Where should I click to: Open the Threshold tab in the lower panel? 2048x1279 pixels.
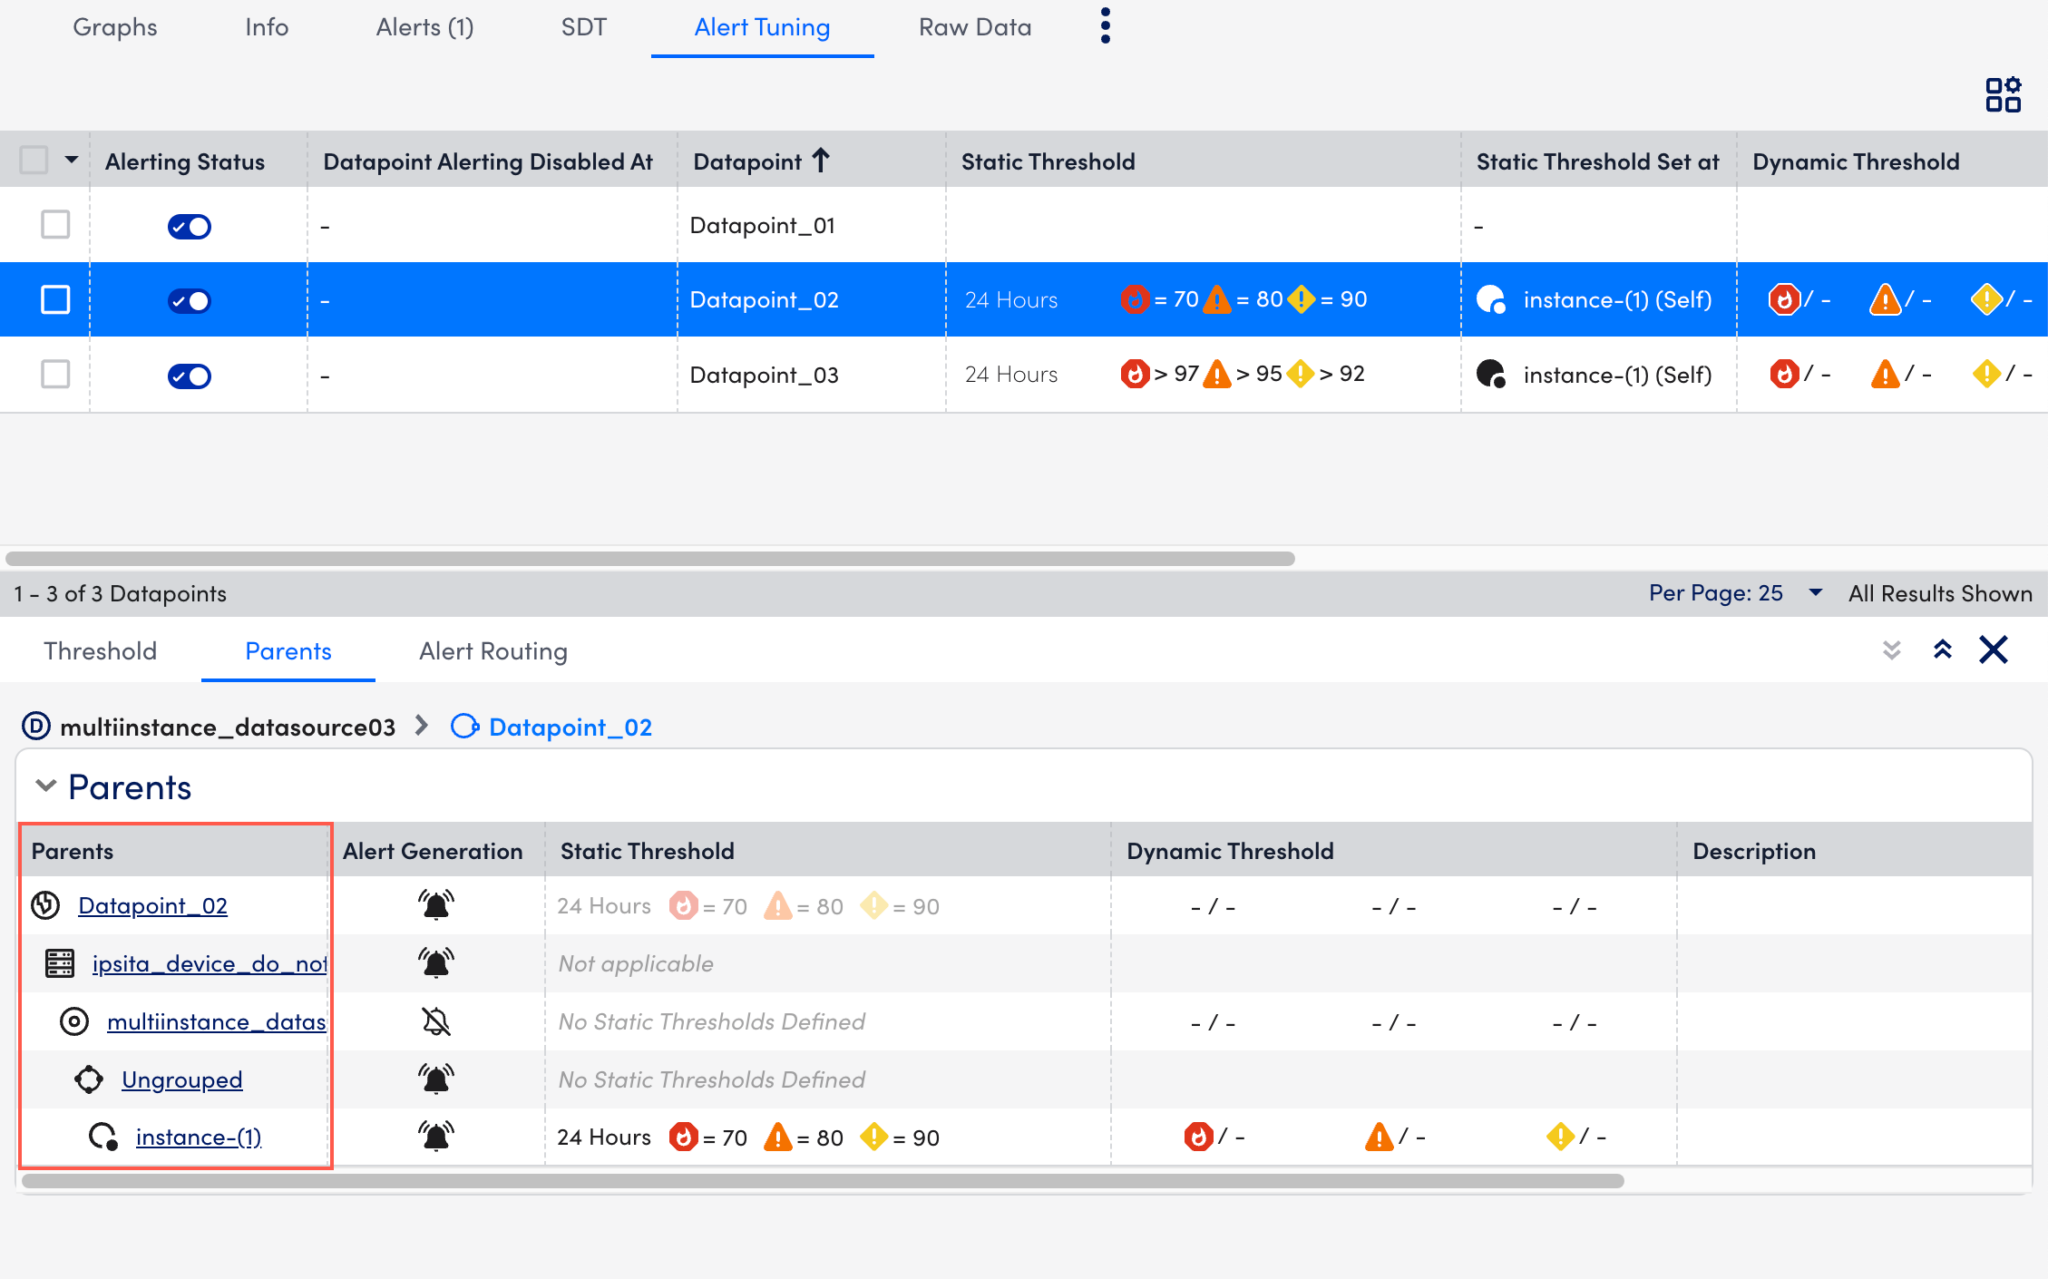tap(99, 650)
